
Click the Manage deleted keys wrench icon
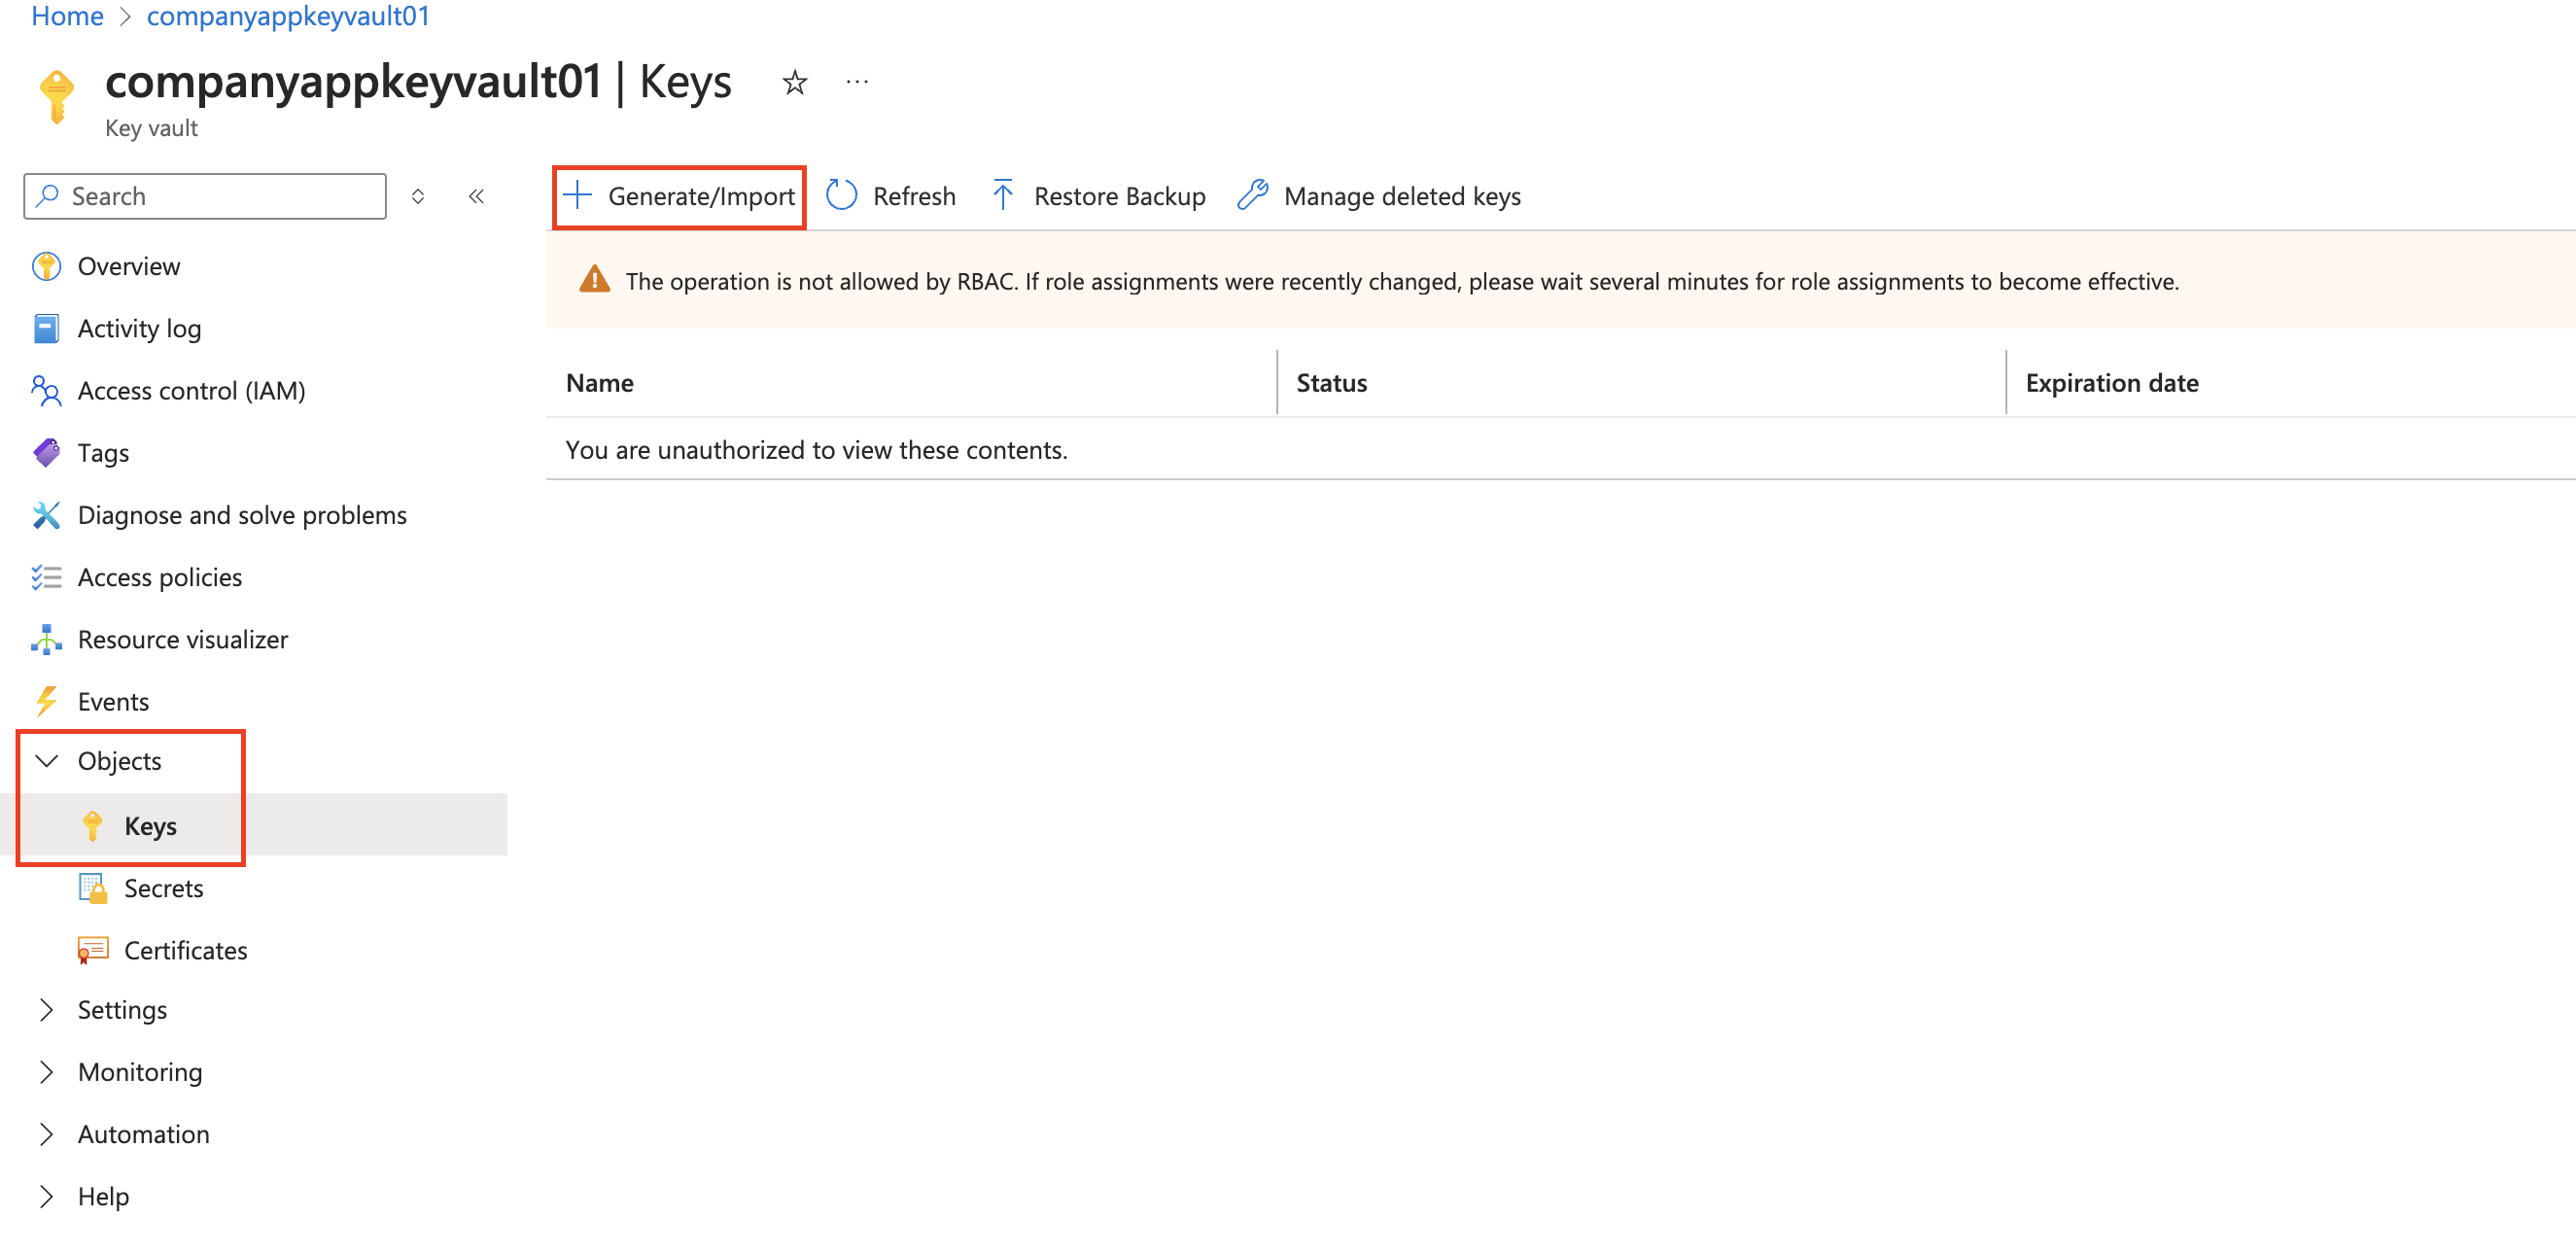(1252, 195)
